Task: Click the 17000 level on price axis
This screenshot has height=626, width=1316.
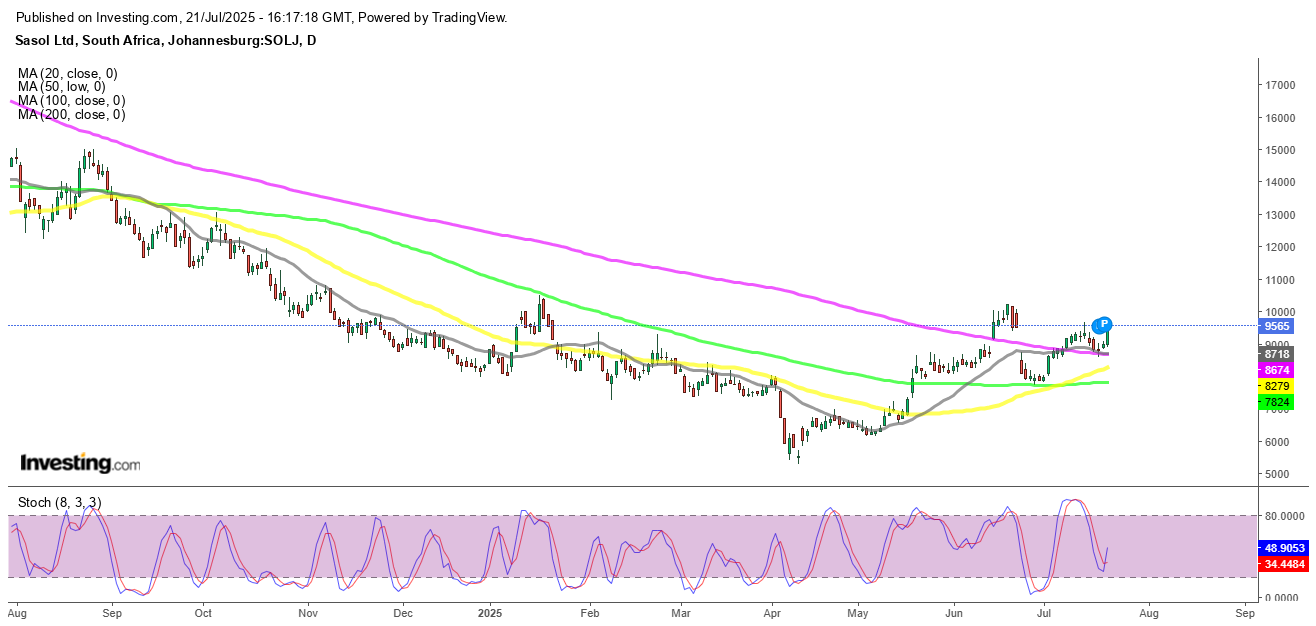Action: point(1284,86)
